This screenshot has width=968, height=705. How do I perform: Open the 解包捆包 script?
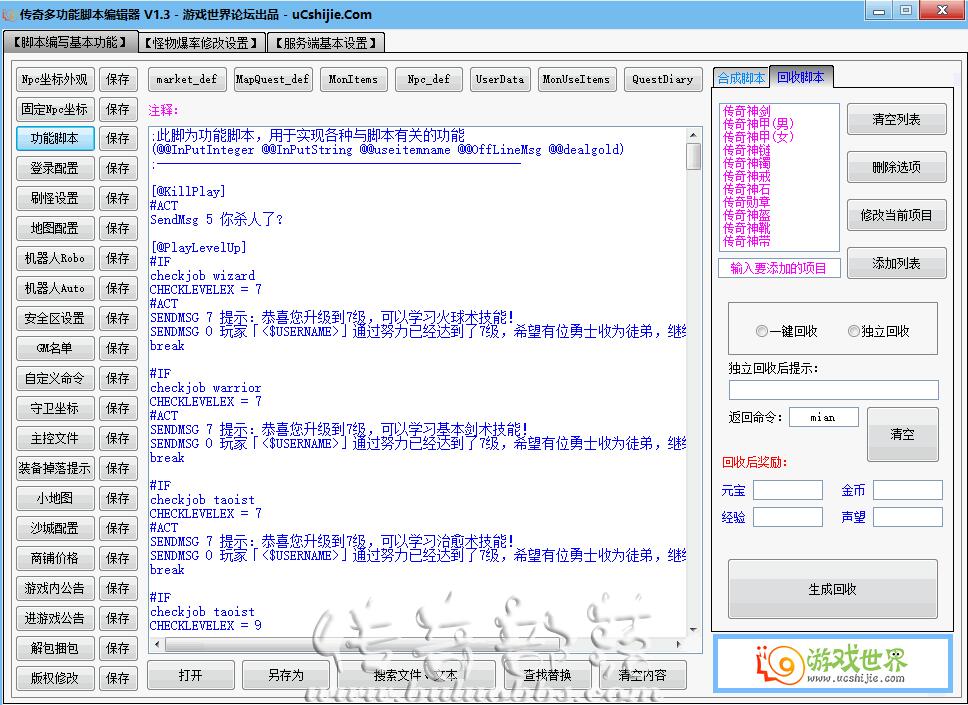[x=55, y=648]
